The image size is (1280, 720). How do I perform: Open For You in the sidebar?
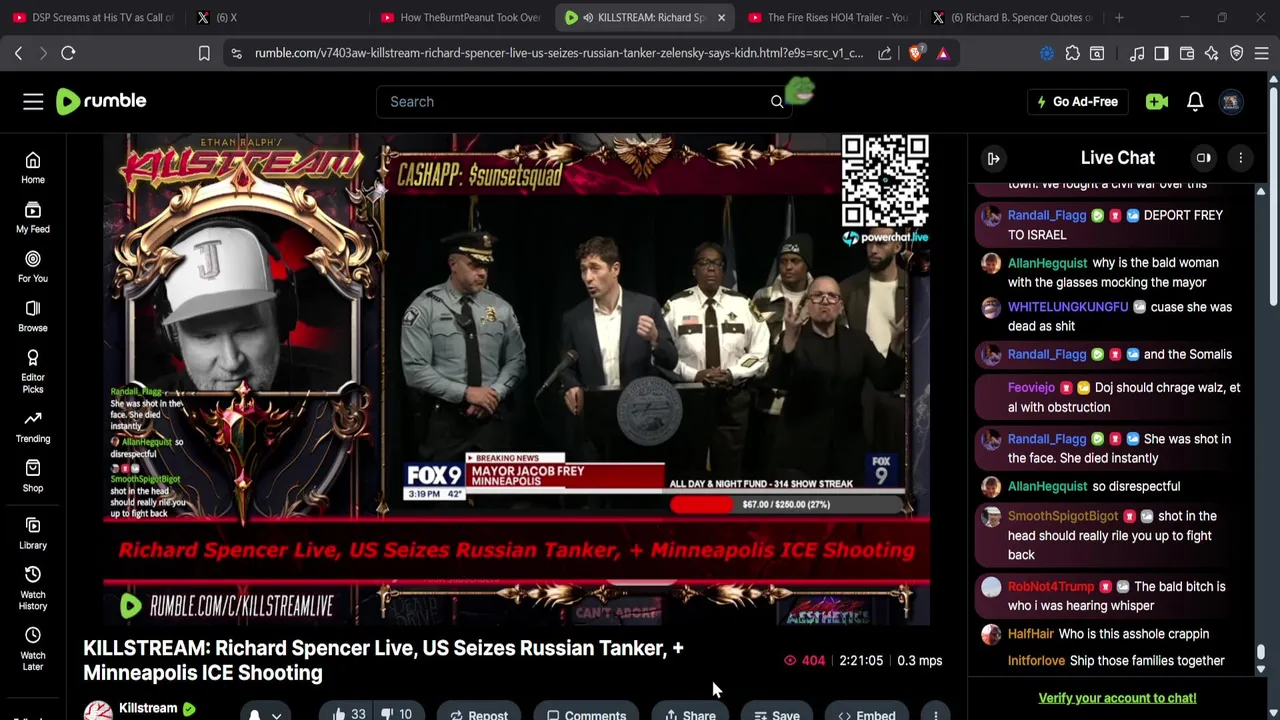[x=33, y=267]
